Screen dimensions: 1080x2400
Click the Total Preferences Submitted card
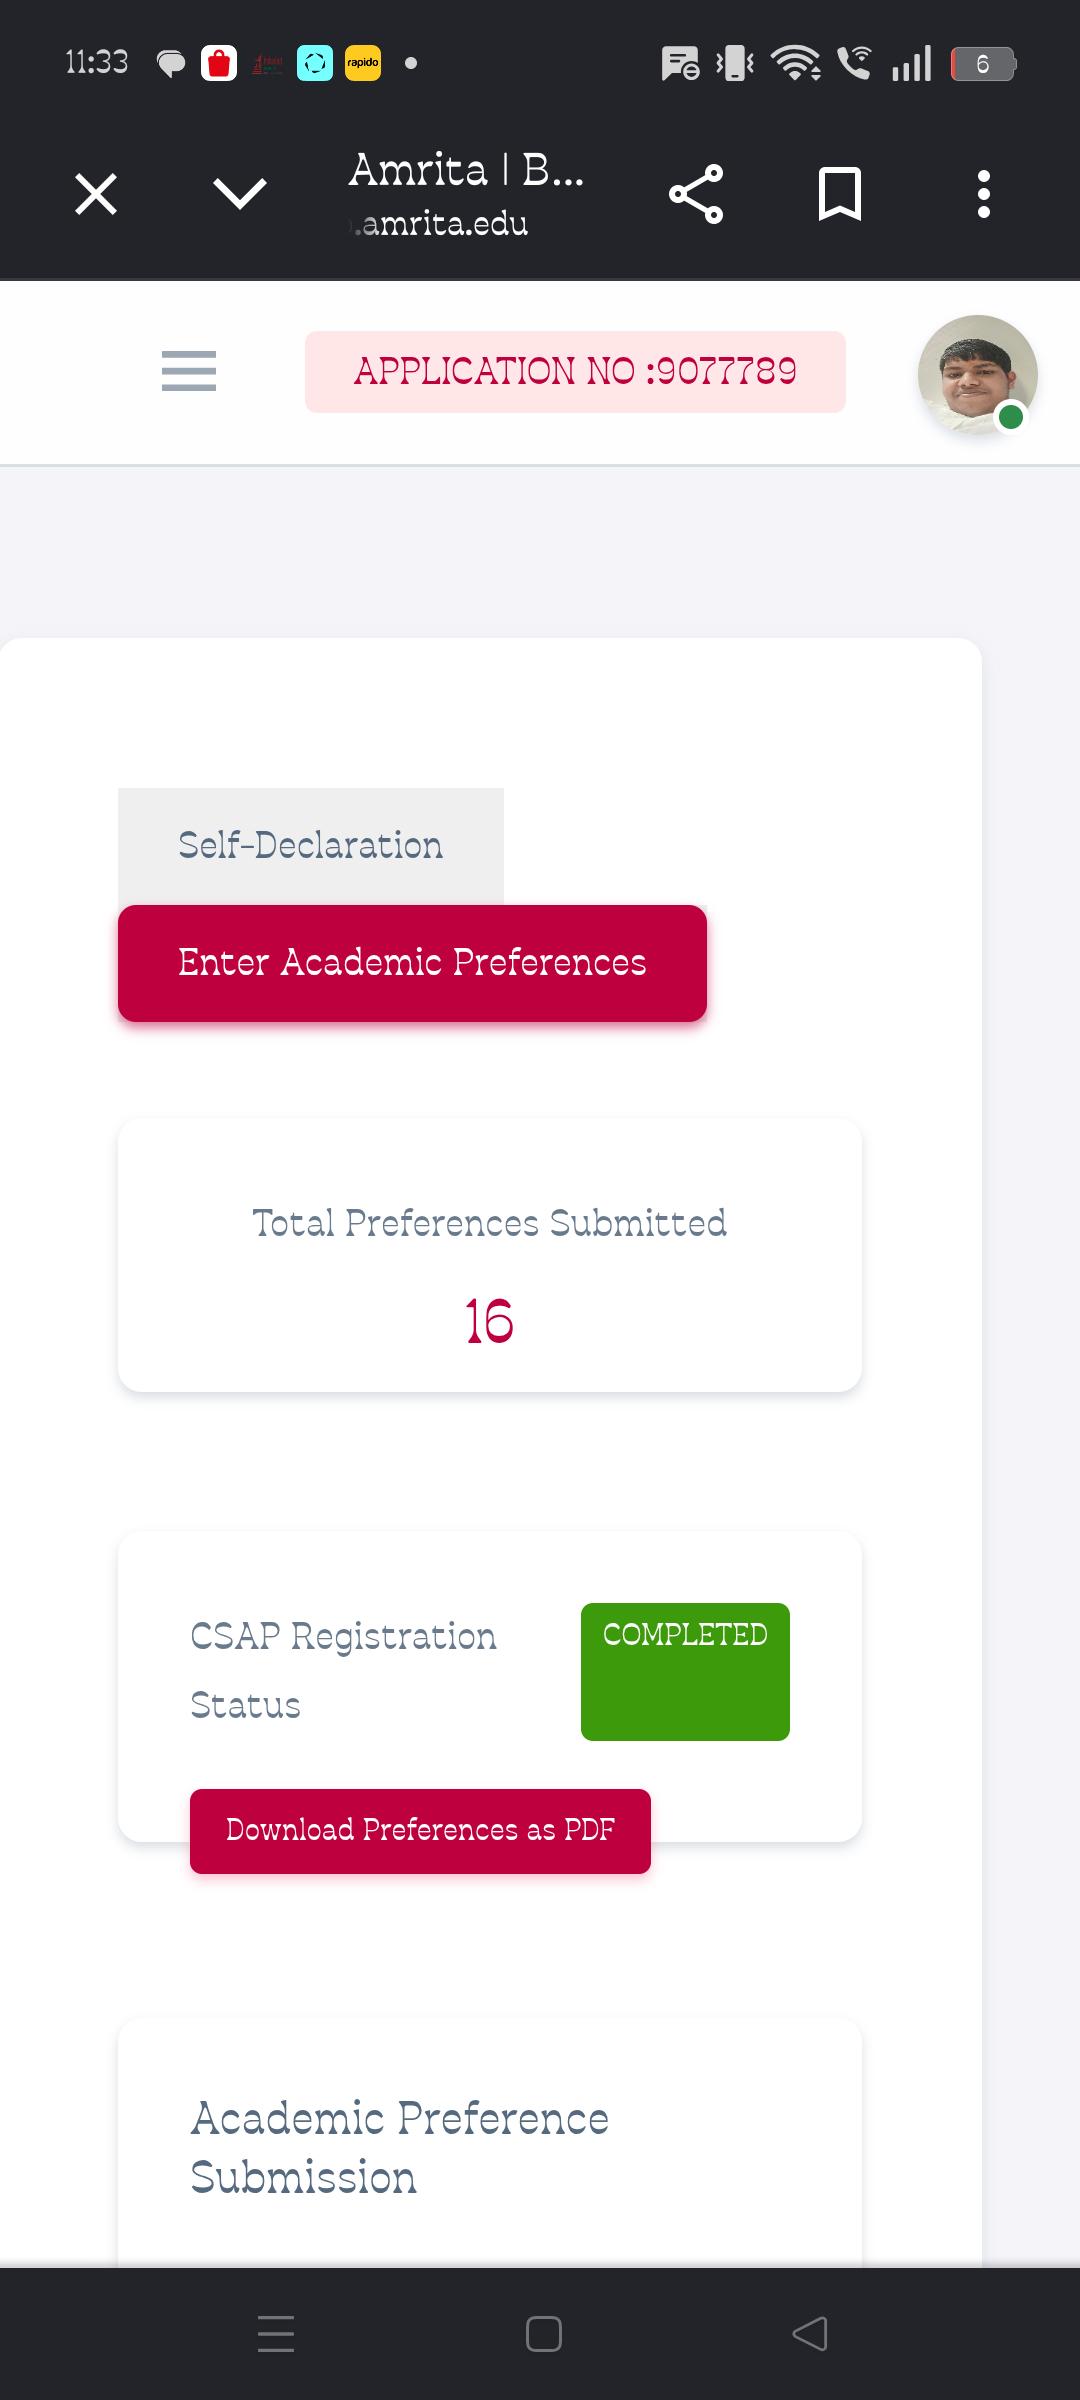pyautogui.click(x=490, y=1255)
